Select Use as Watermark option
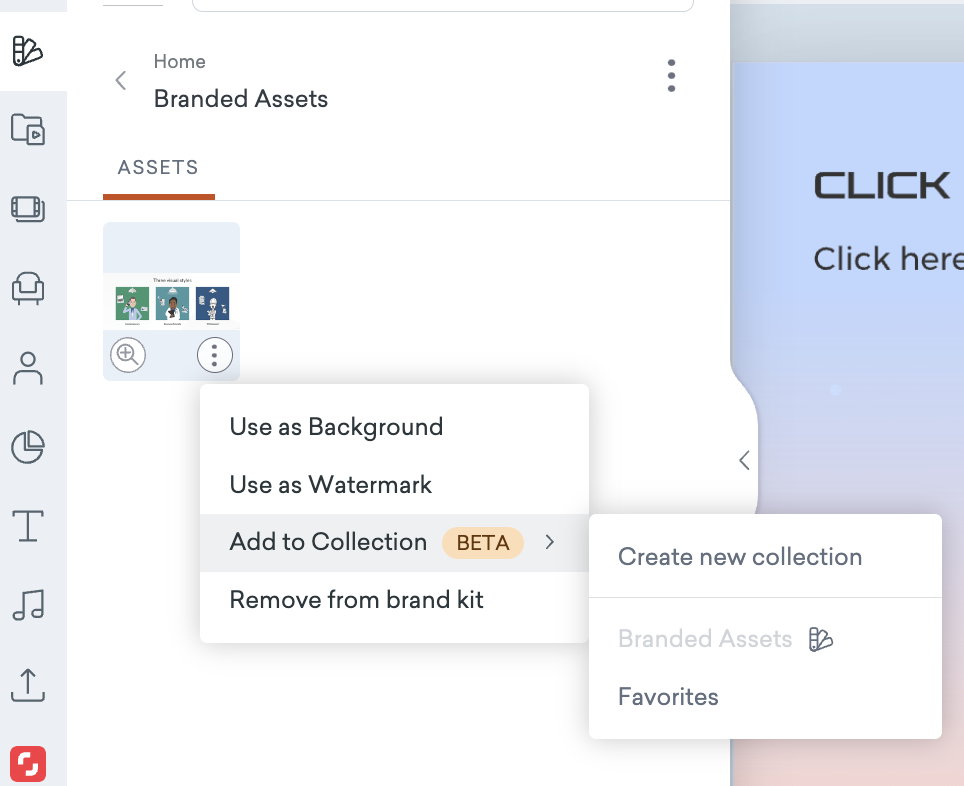Screen dimensions: 964x786 point(331,485)
